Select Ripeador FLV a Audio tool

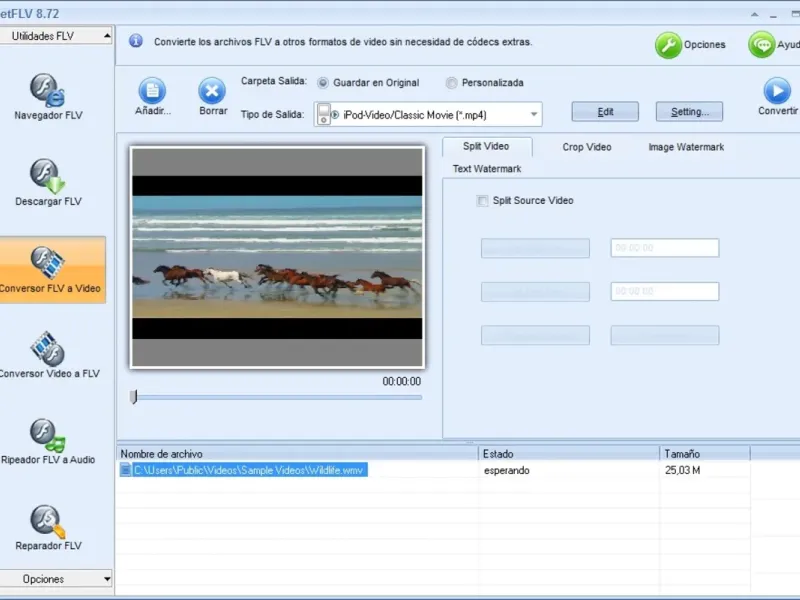pyautogui.click(x=48, y=441)
